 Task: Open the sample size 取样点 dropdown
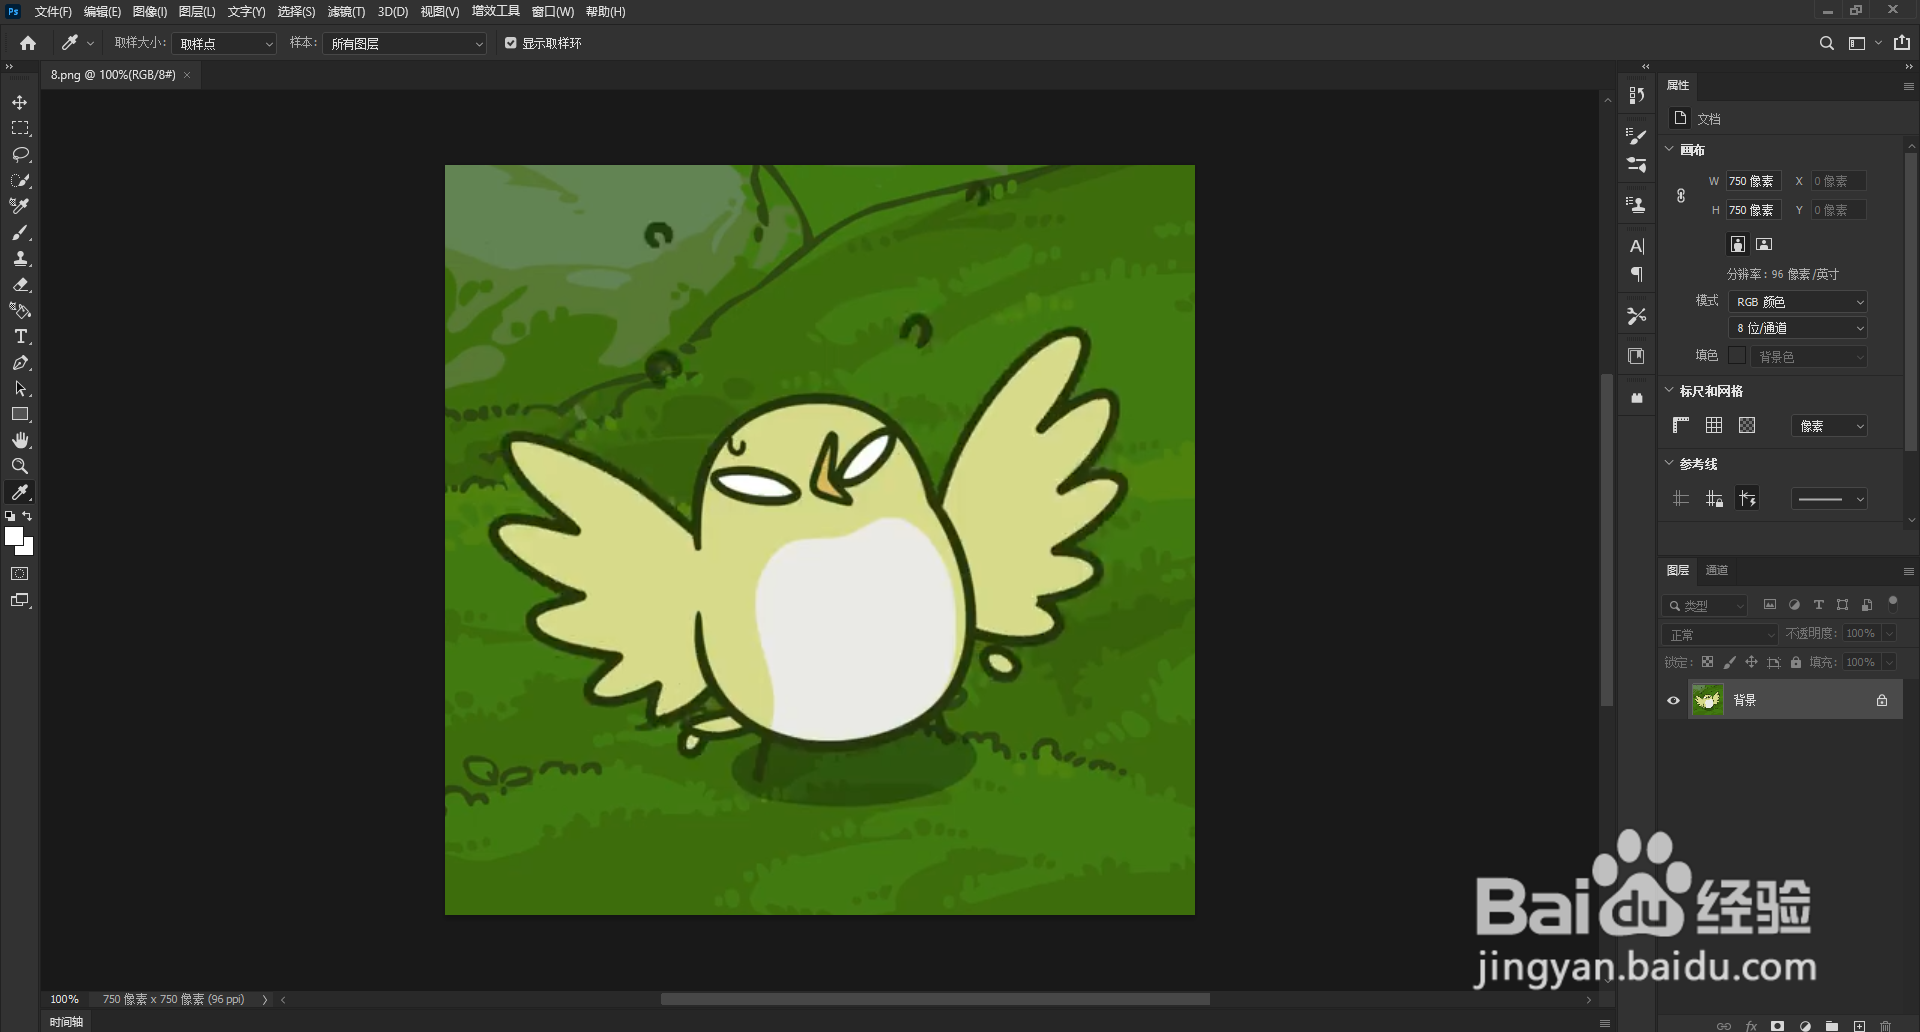pyautogui.click(x=224, y=44)
